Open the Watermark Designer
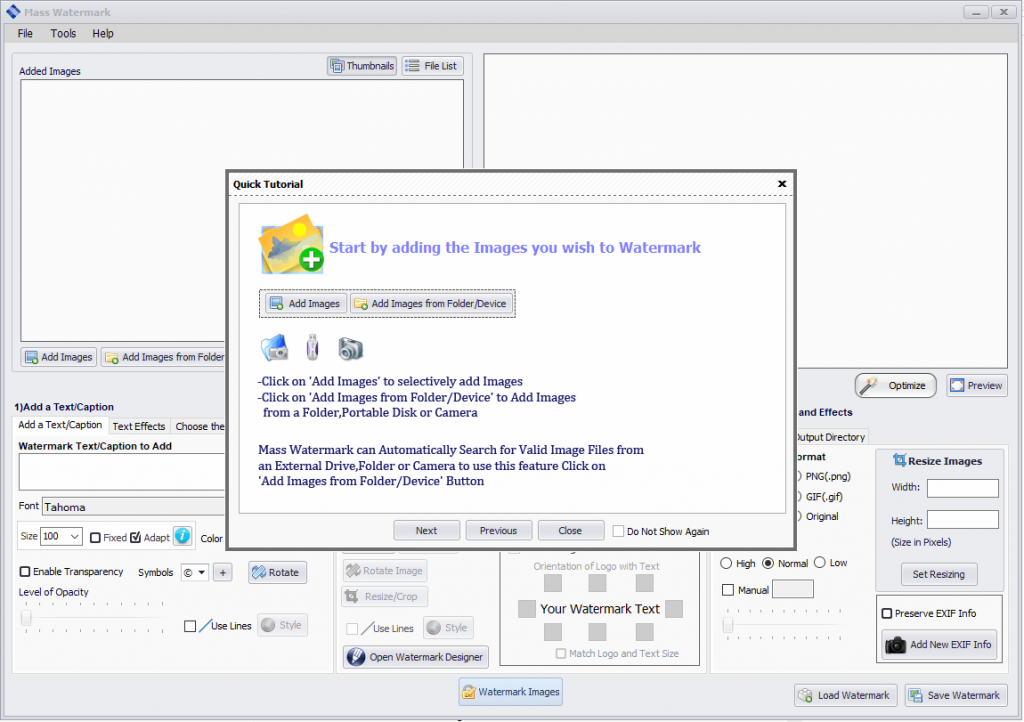Screen dimensions: 1024x722 [x=415, y=657]
